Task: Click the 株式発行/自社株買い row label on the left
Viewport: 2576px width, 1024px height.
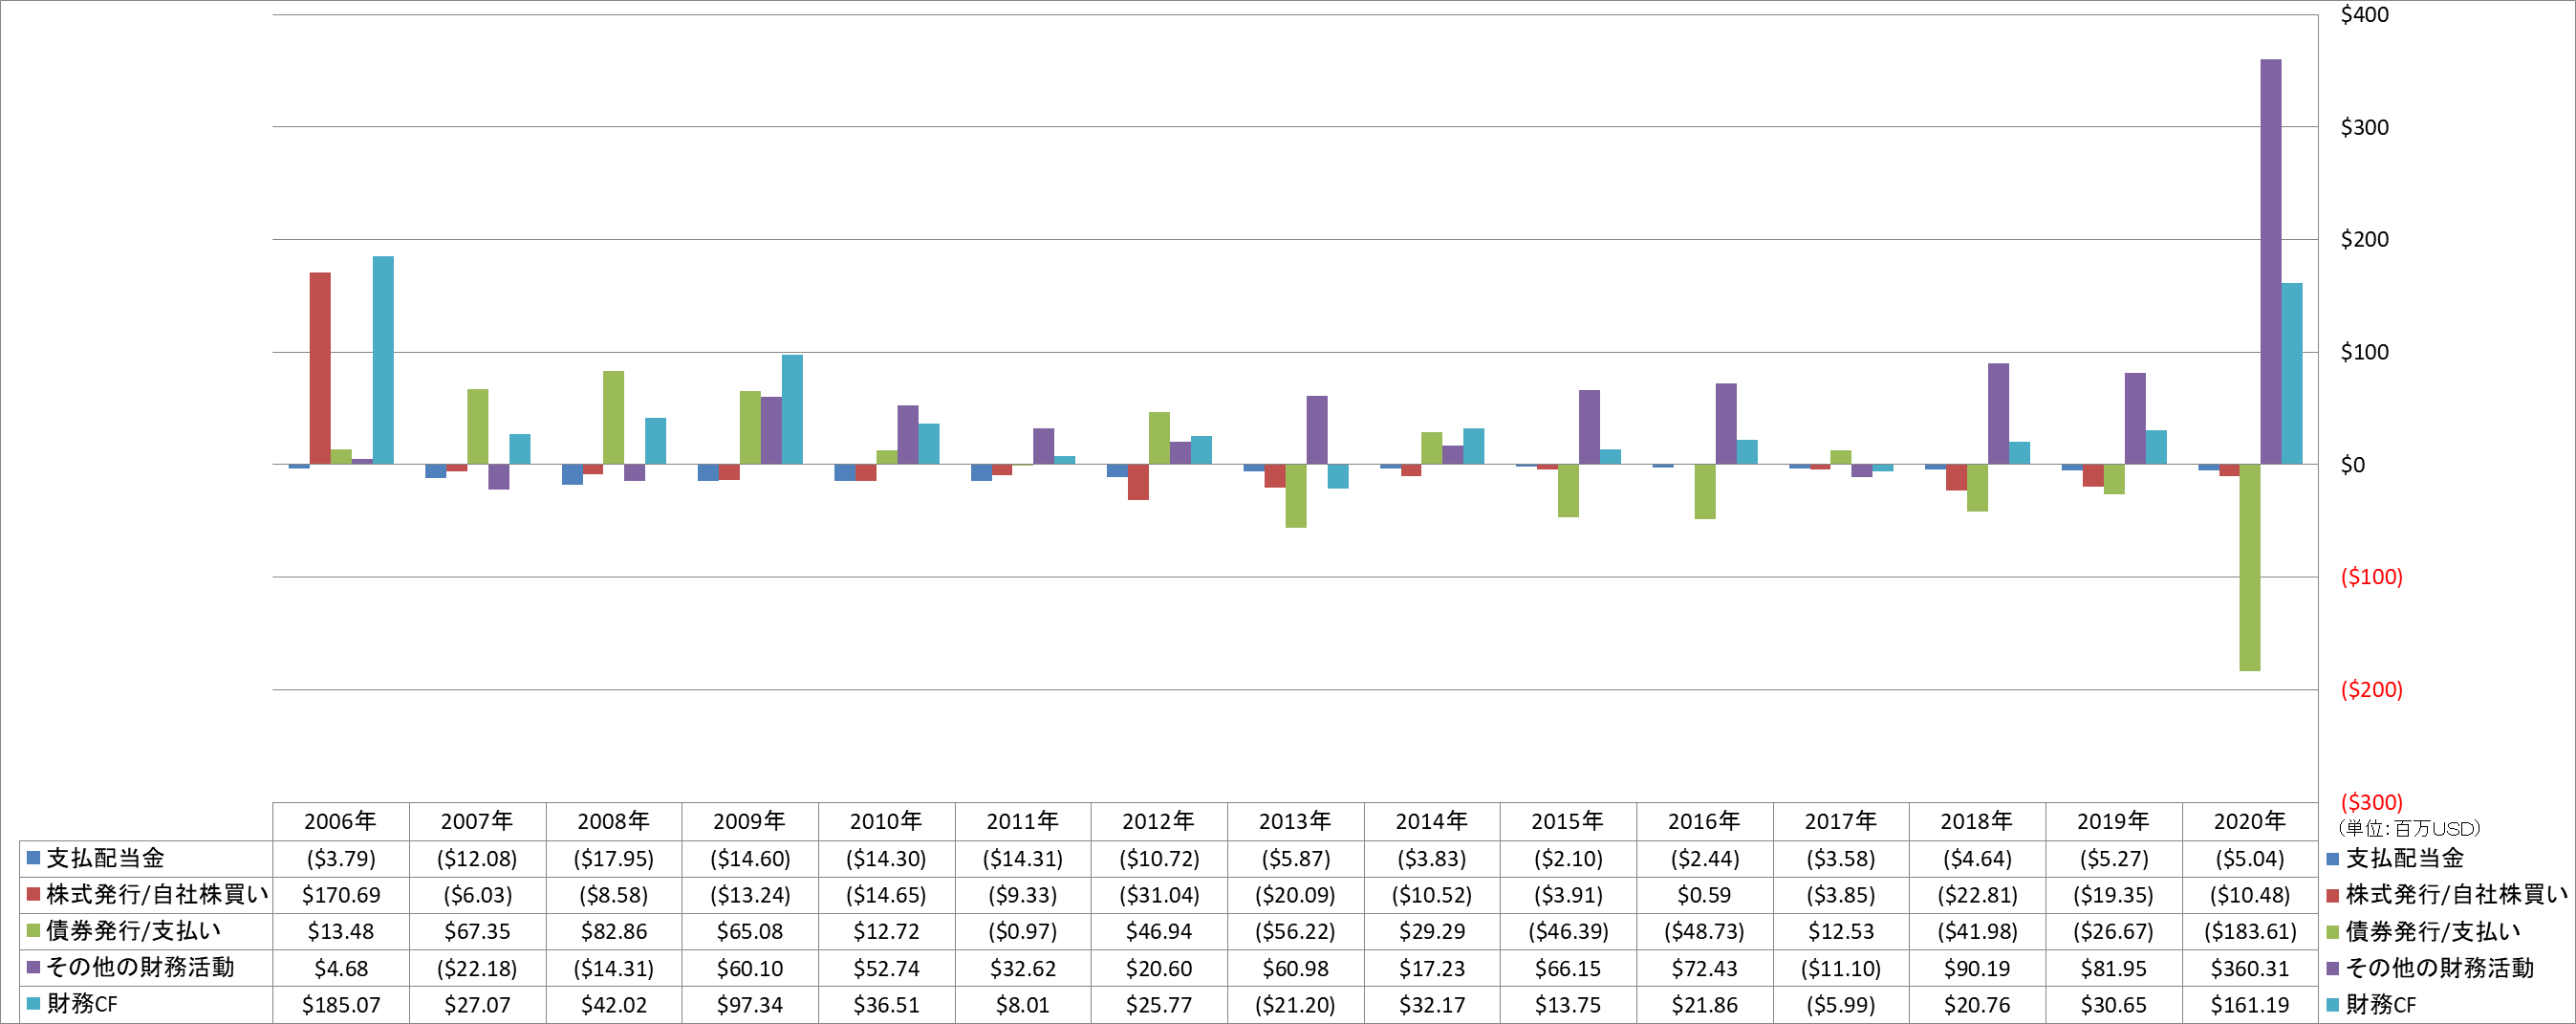Action: pyautogui.click(x=157, y=895)
